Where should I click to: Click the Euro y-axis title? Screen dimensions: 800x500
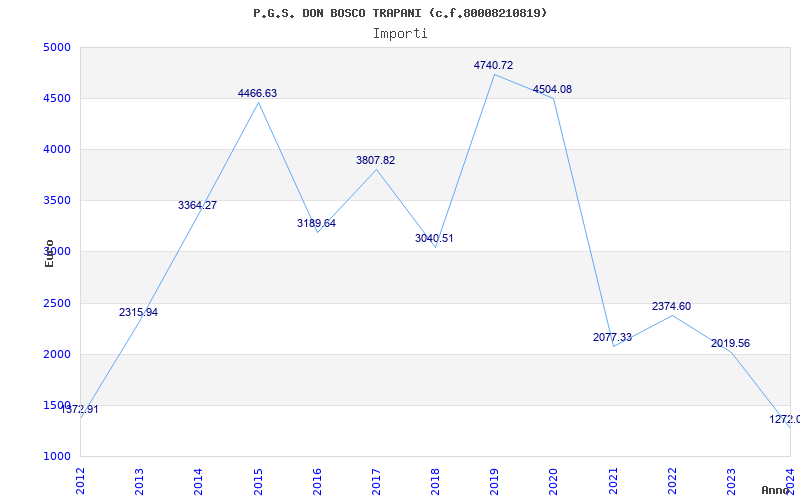click(x=49, y=253)
